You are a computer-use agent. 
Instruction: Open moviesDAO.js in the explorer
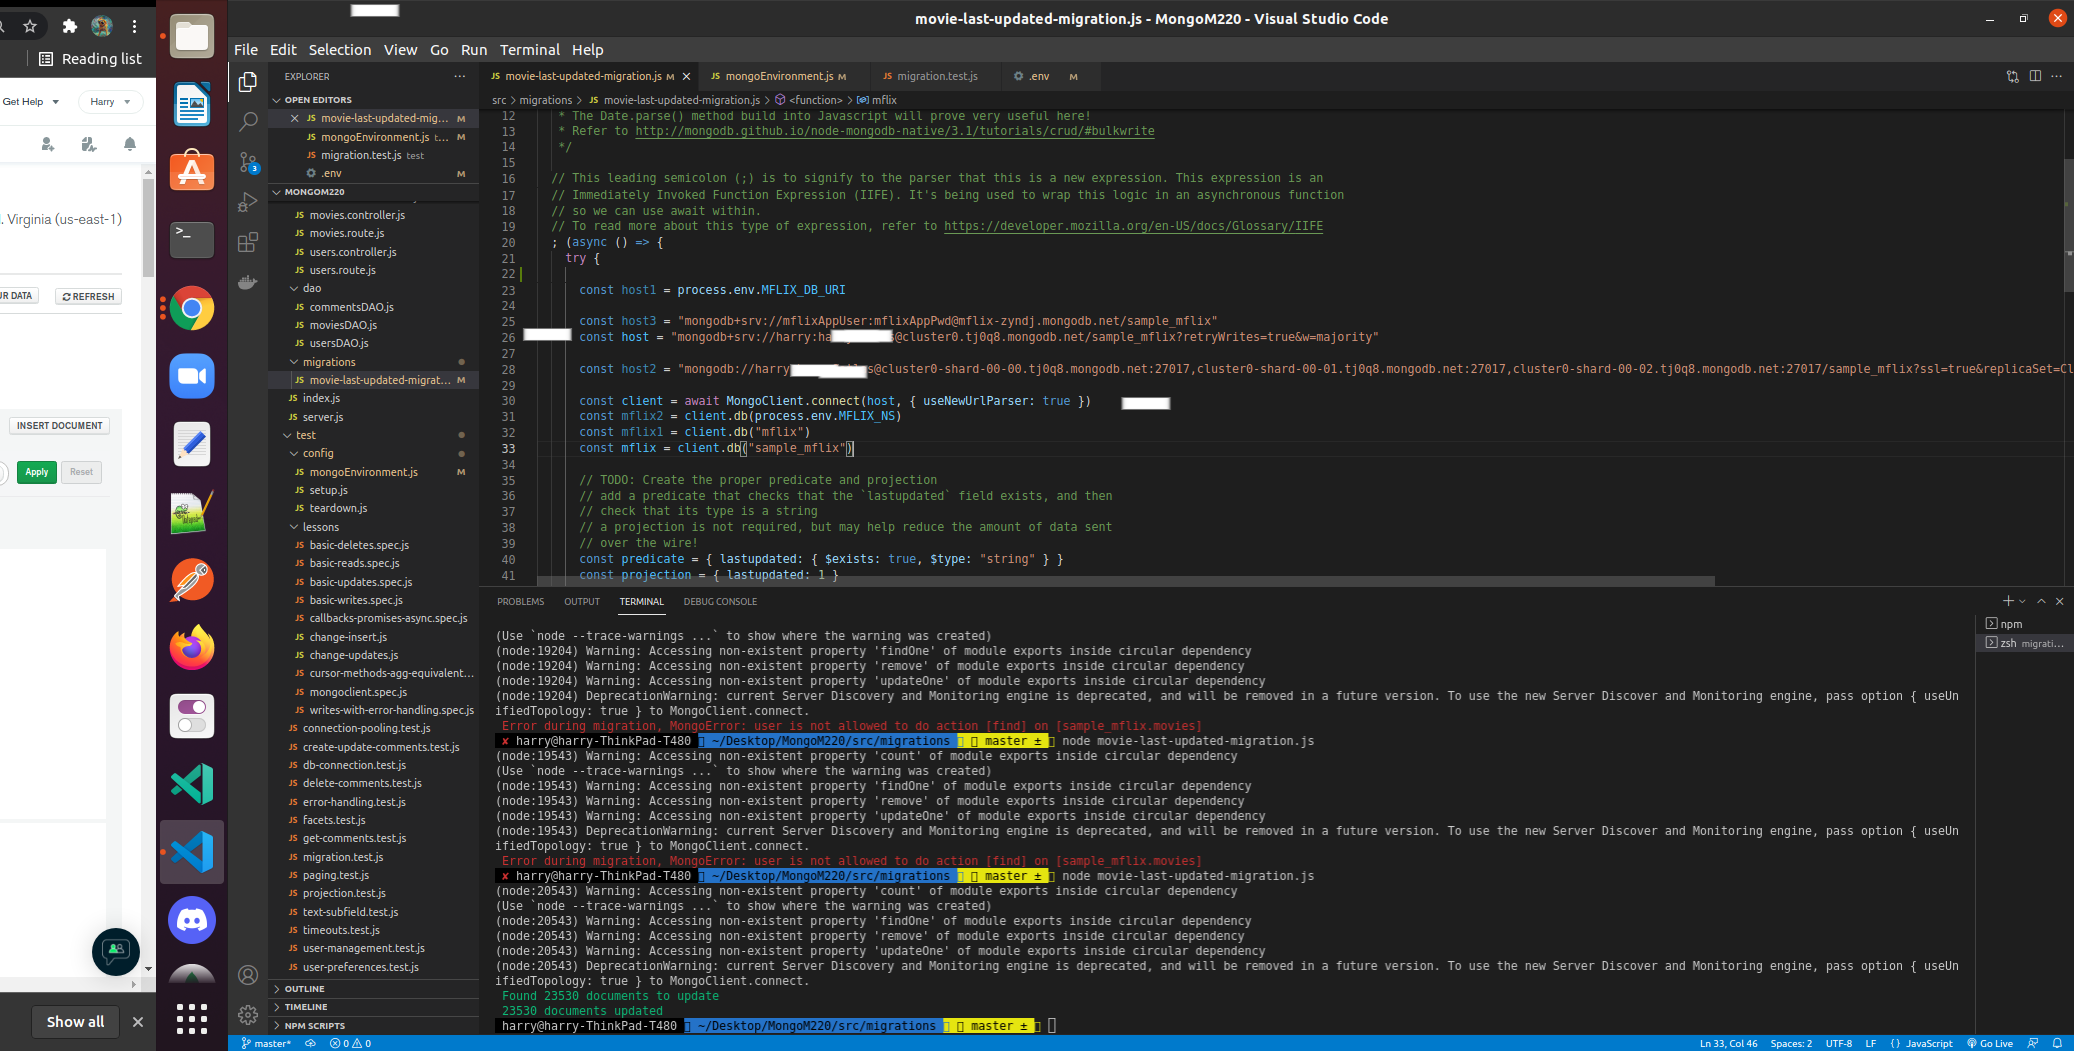tap(343, 325)
